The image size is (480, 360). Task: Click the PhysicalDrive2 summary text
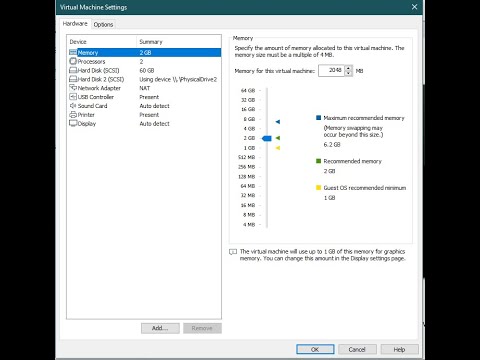pos(178,79)
